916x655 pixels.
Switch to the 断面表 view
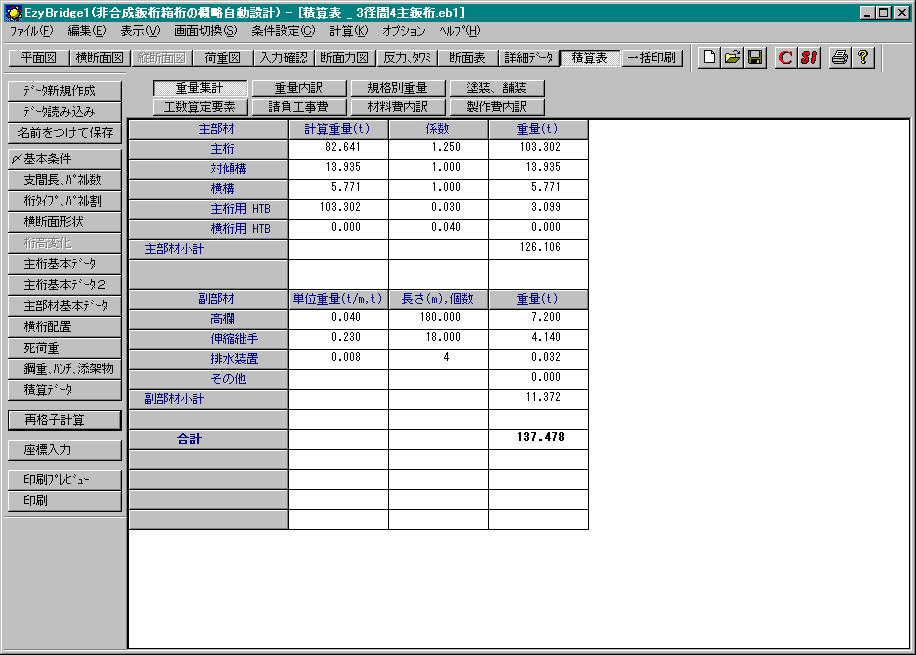(467, 58)
